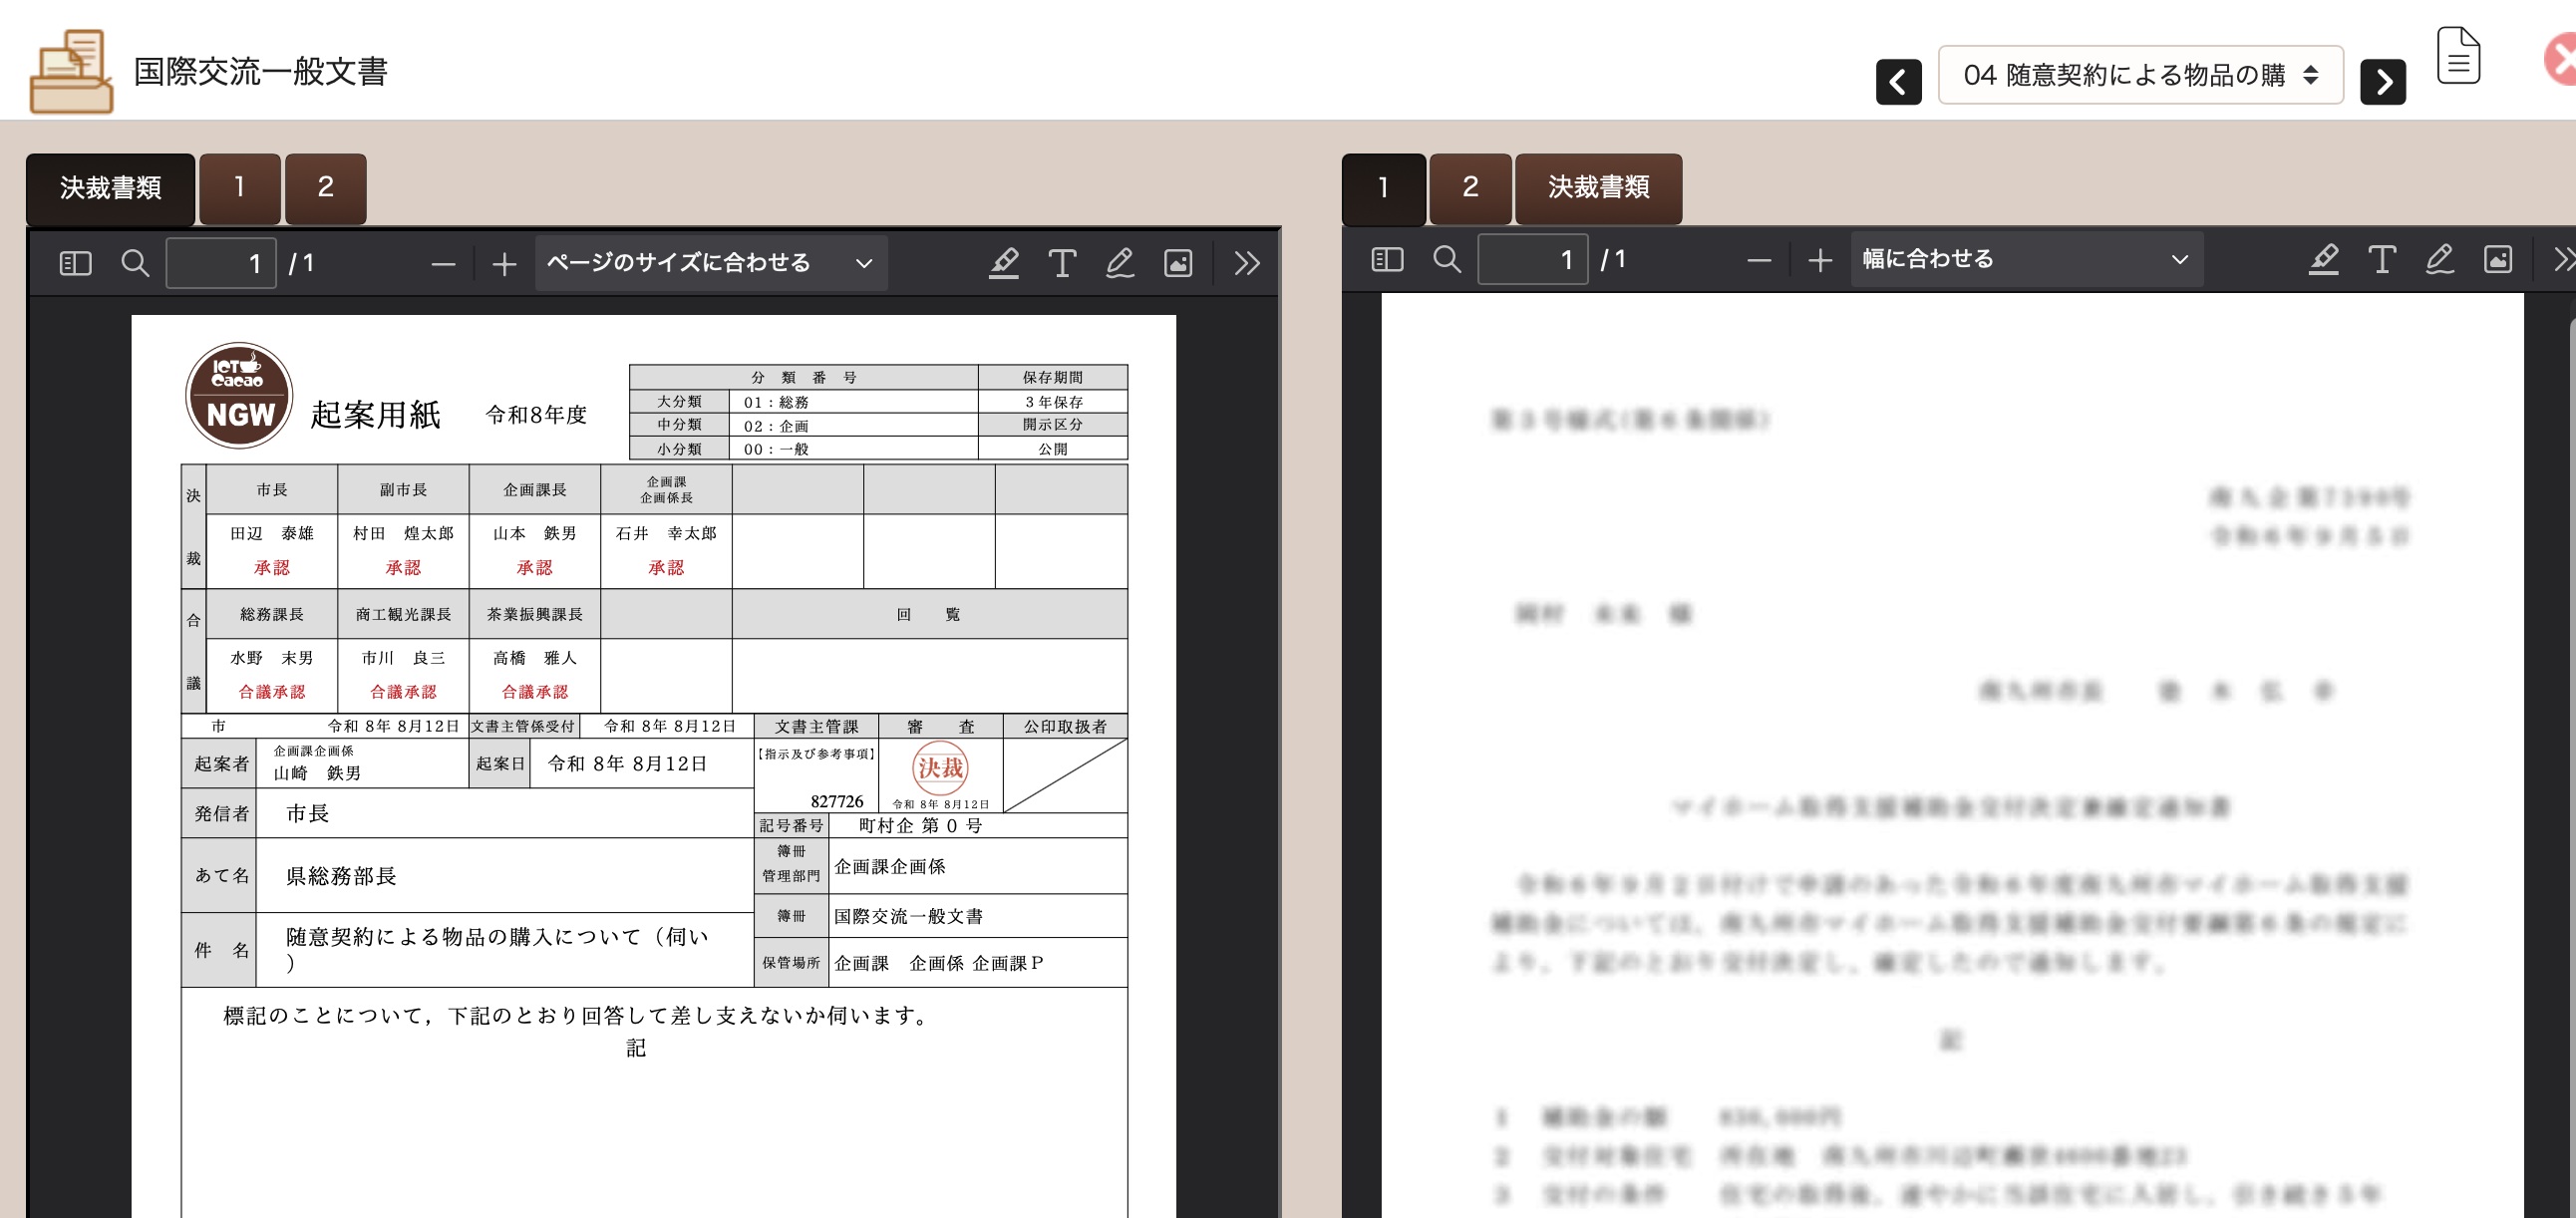This screenshot has width=2576, height=1218.
Task: Click the document page icon at top right
Action: point(2458,55)
